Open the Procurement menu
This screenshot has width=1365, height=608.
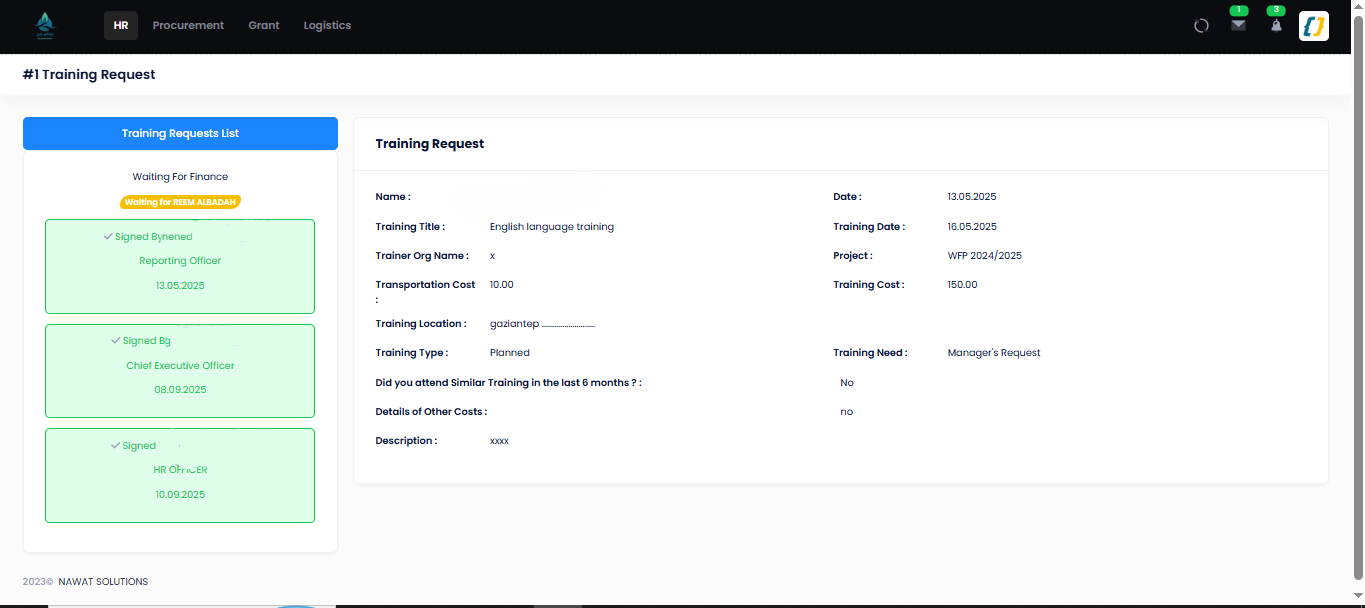188,25
